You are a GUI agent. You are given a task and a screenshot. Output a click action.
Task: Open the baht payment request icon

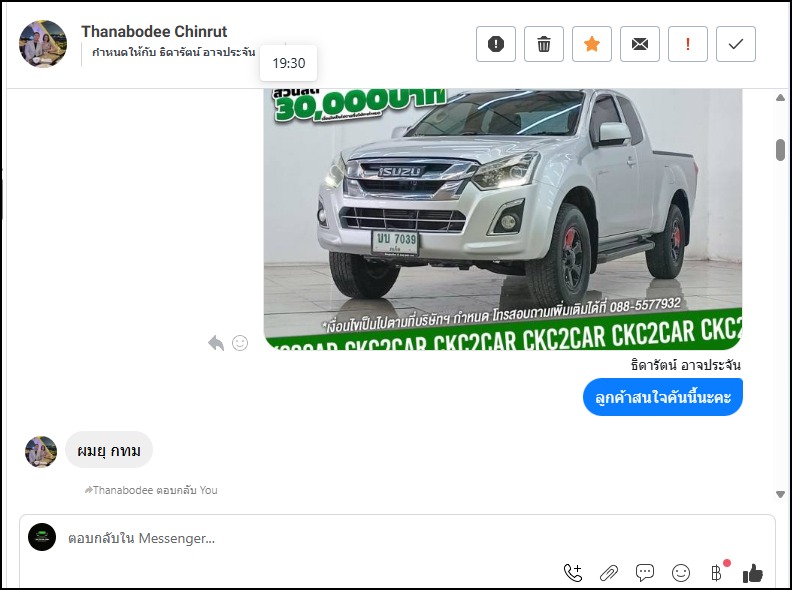(716, 573)
